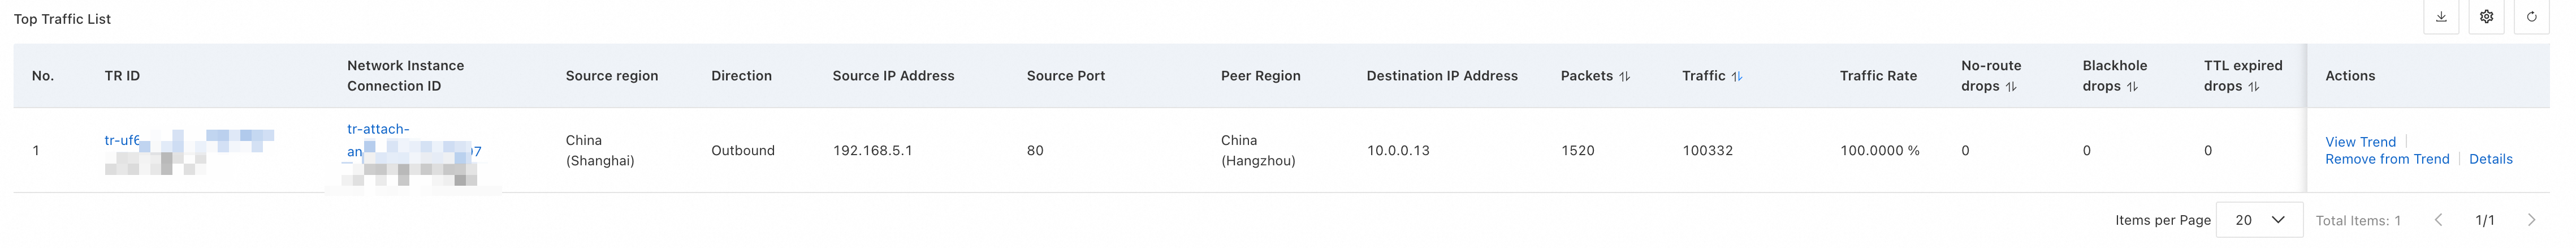2576x248 pixels.
Task: Sort by Traffic column
Action: pyautogui.click(x=1737, y=76)
